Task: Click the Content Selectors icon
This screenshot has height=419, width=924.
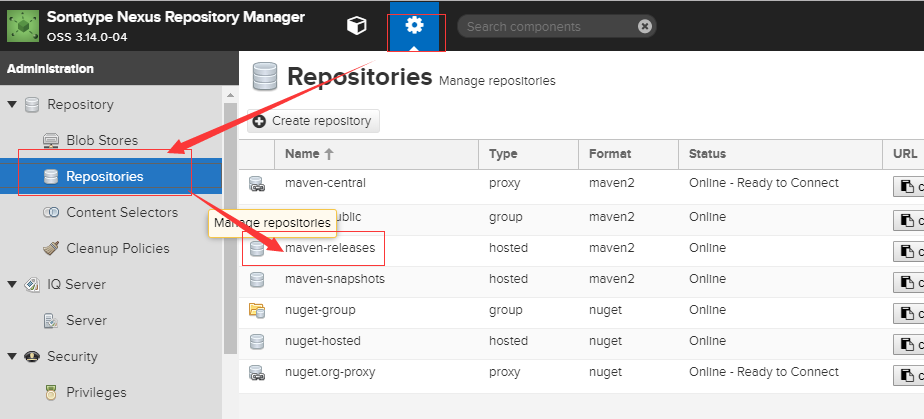Action: [x=51, y=212]
